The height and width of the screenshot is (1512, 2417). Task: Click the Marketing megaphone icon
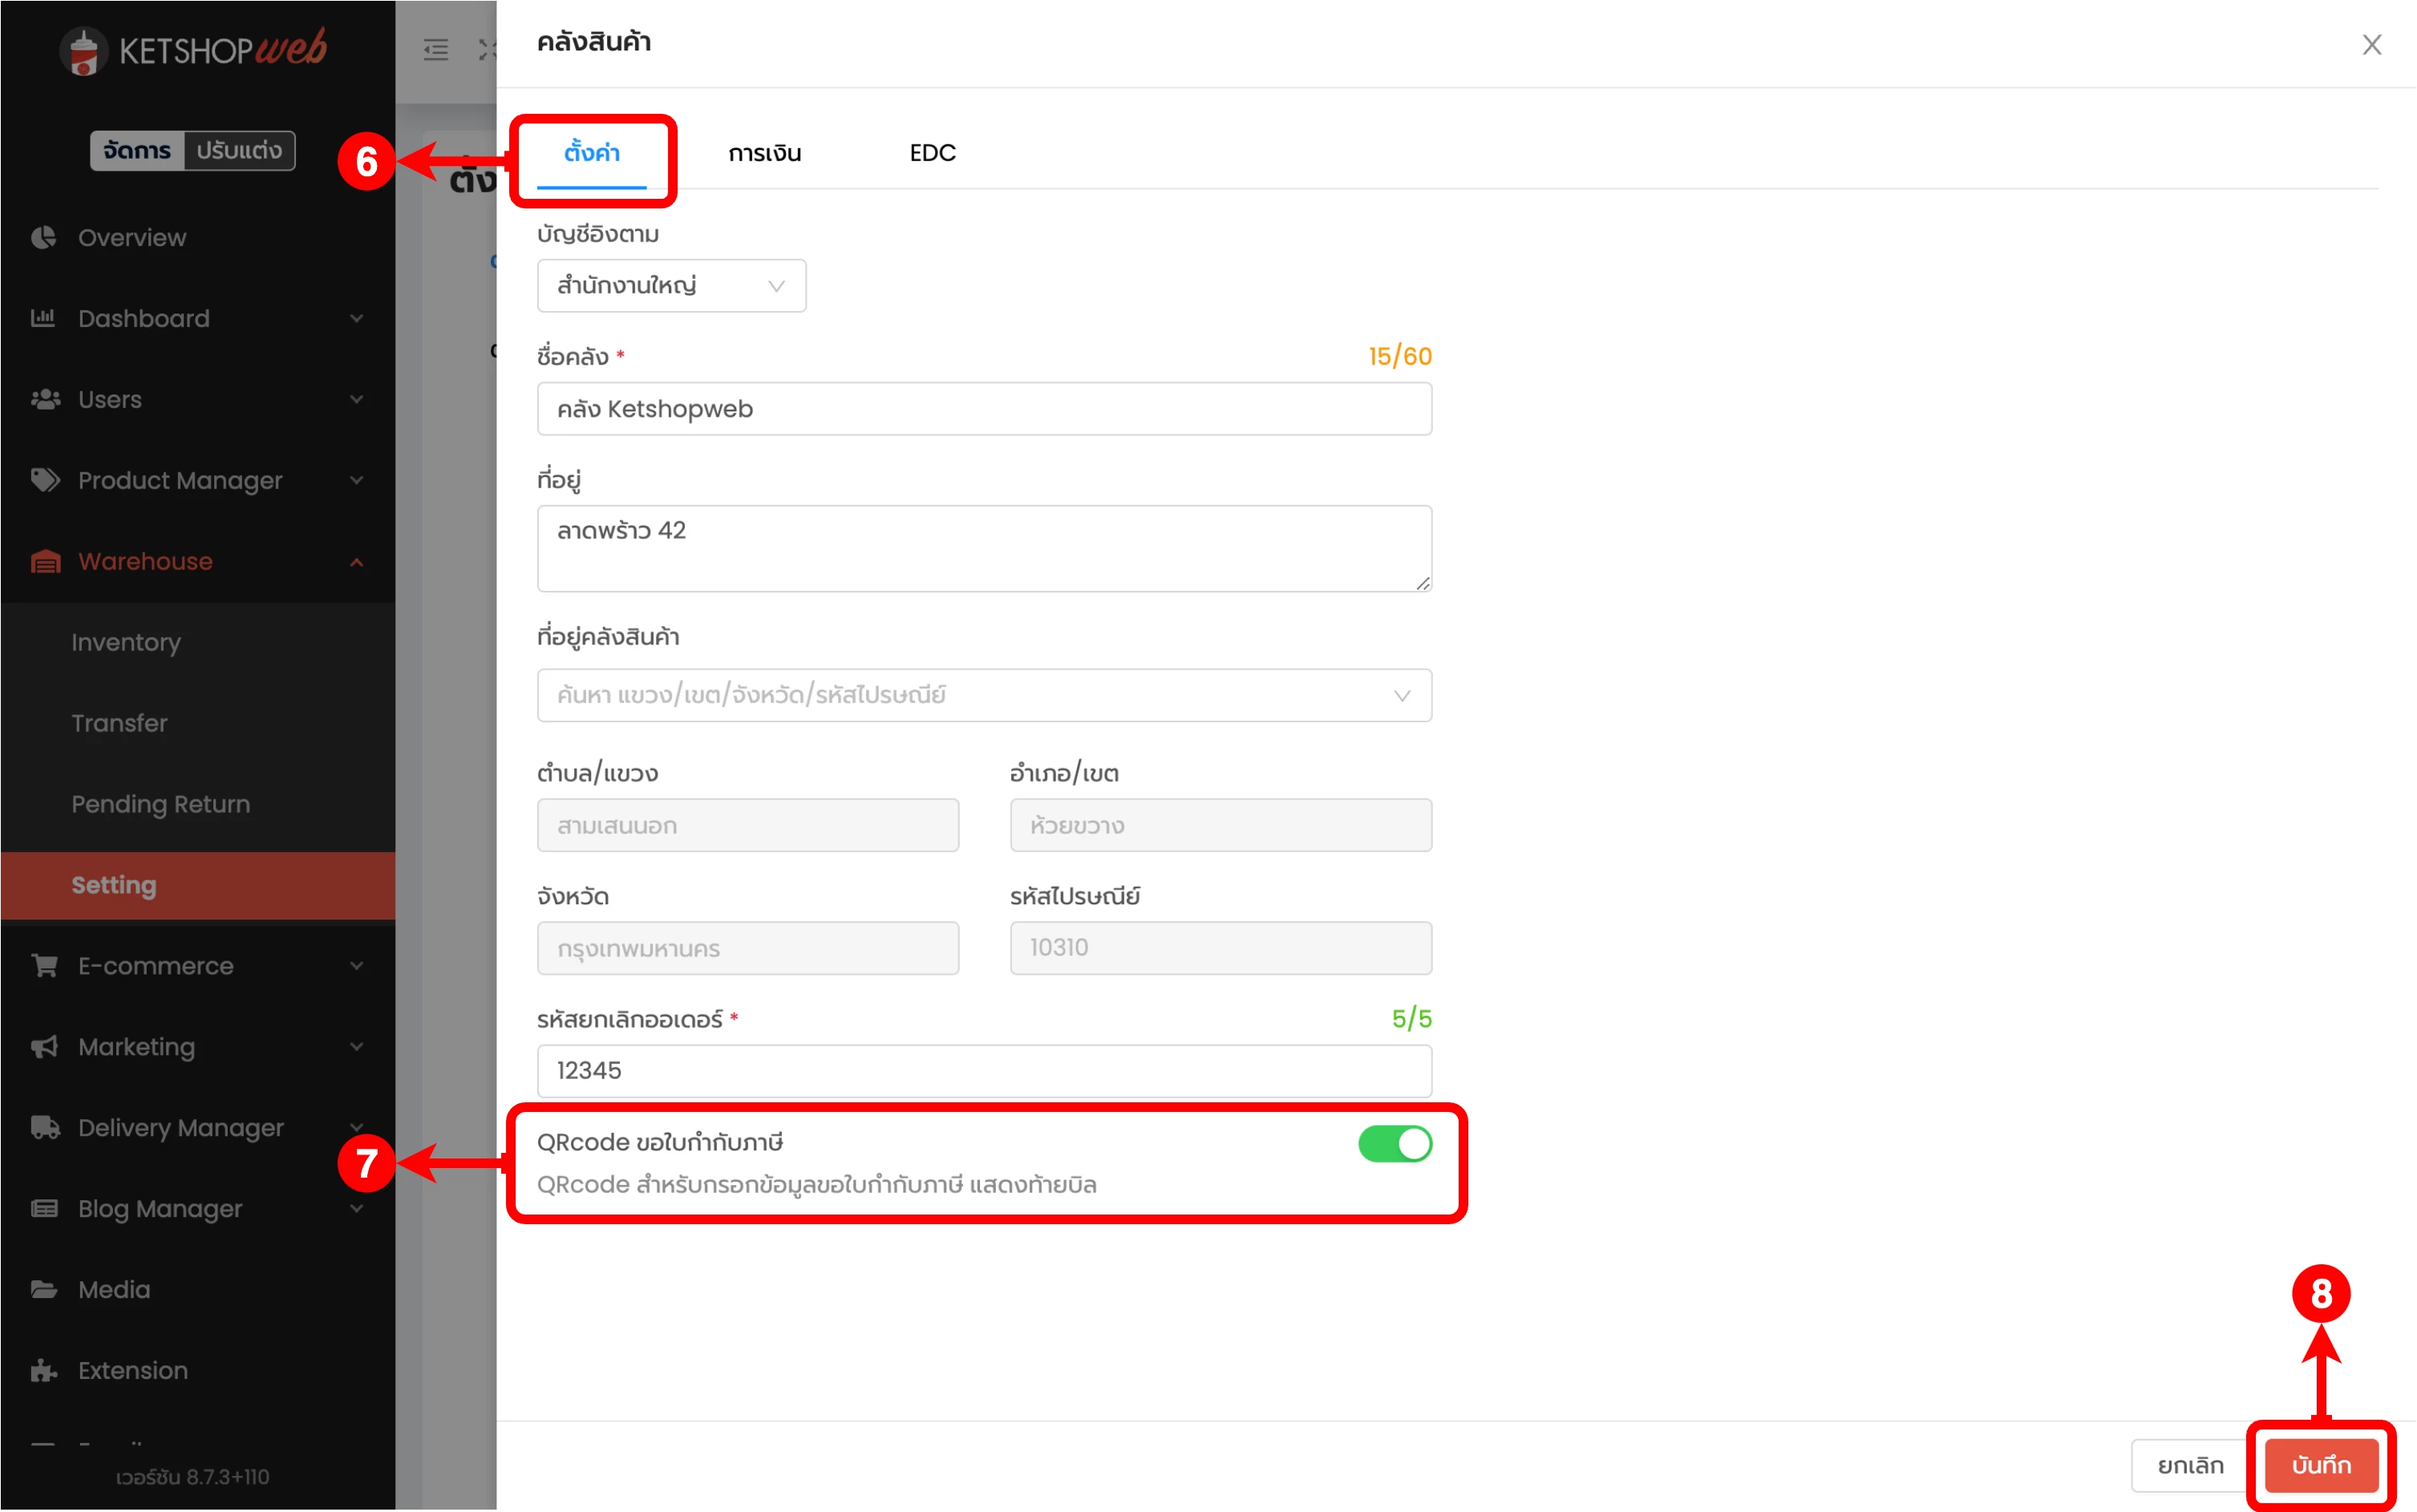click(45, 1046)
